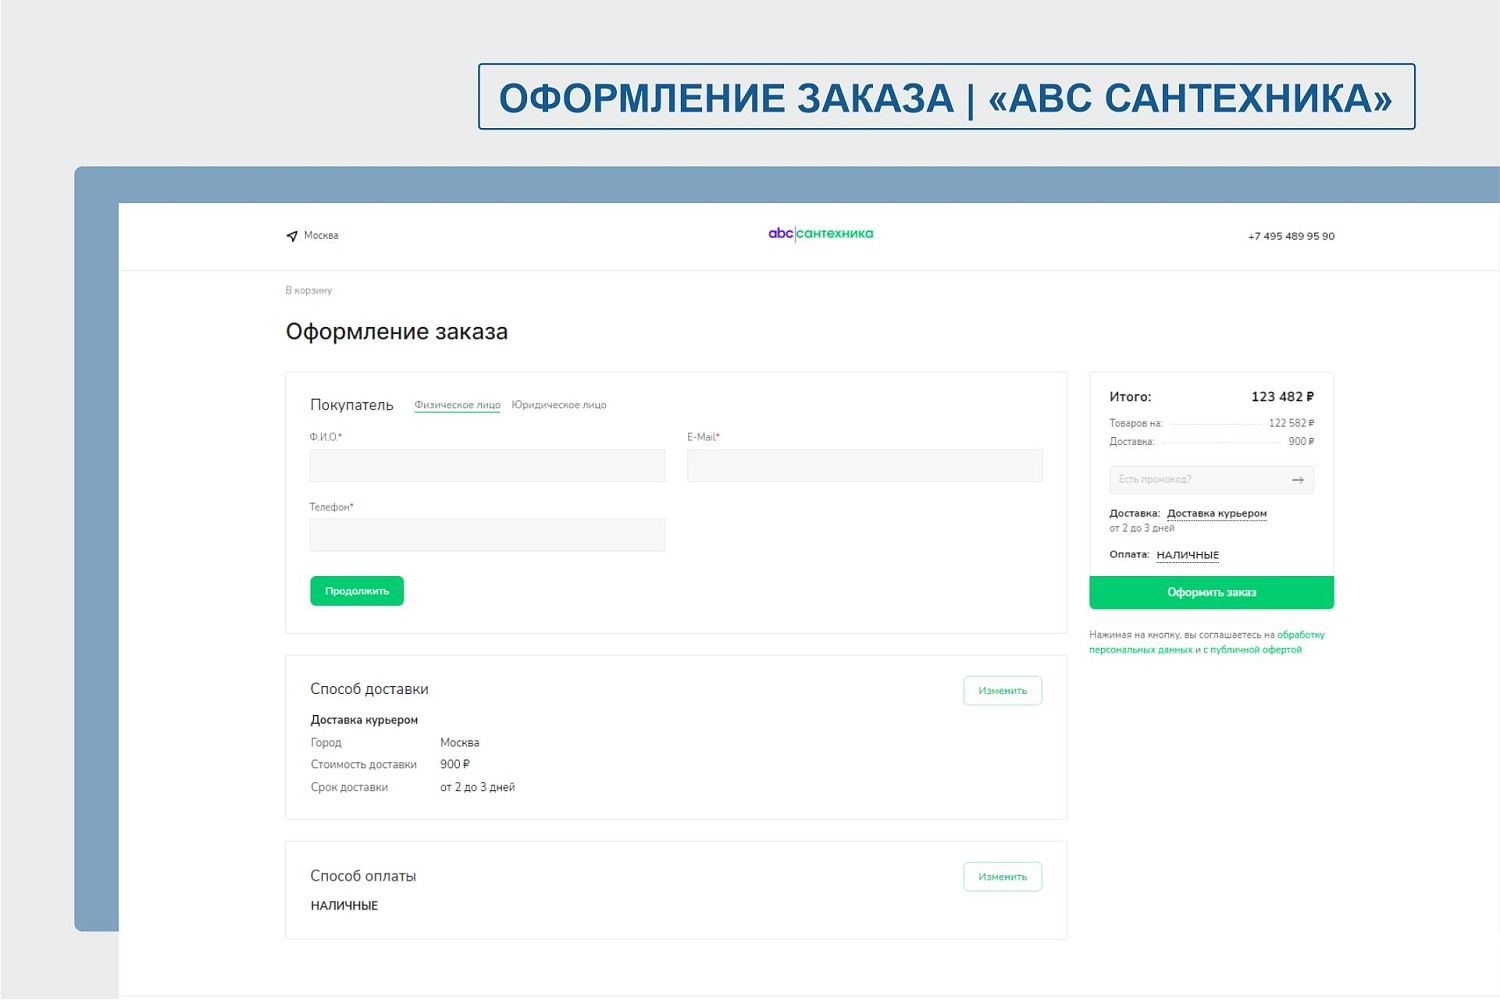1500x1000 pixels.
Task: Click the 'Доставка курьером' bold text in delivery section
Action: [x=364, y=720]
